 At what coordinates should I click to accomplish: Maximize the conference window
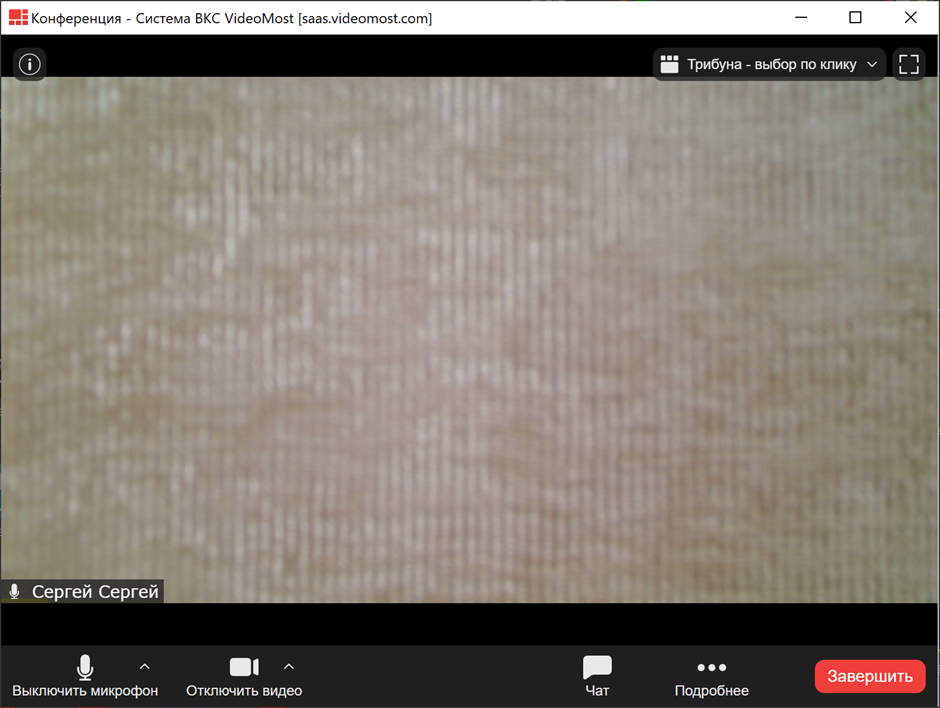[x=855, y=17]
